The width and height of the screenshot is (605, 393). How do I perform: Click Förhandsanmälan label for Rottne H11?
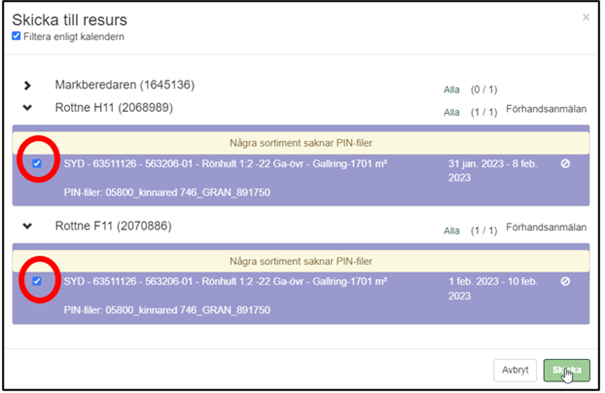click(546, 109)
